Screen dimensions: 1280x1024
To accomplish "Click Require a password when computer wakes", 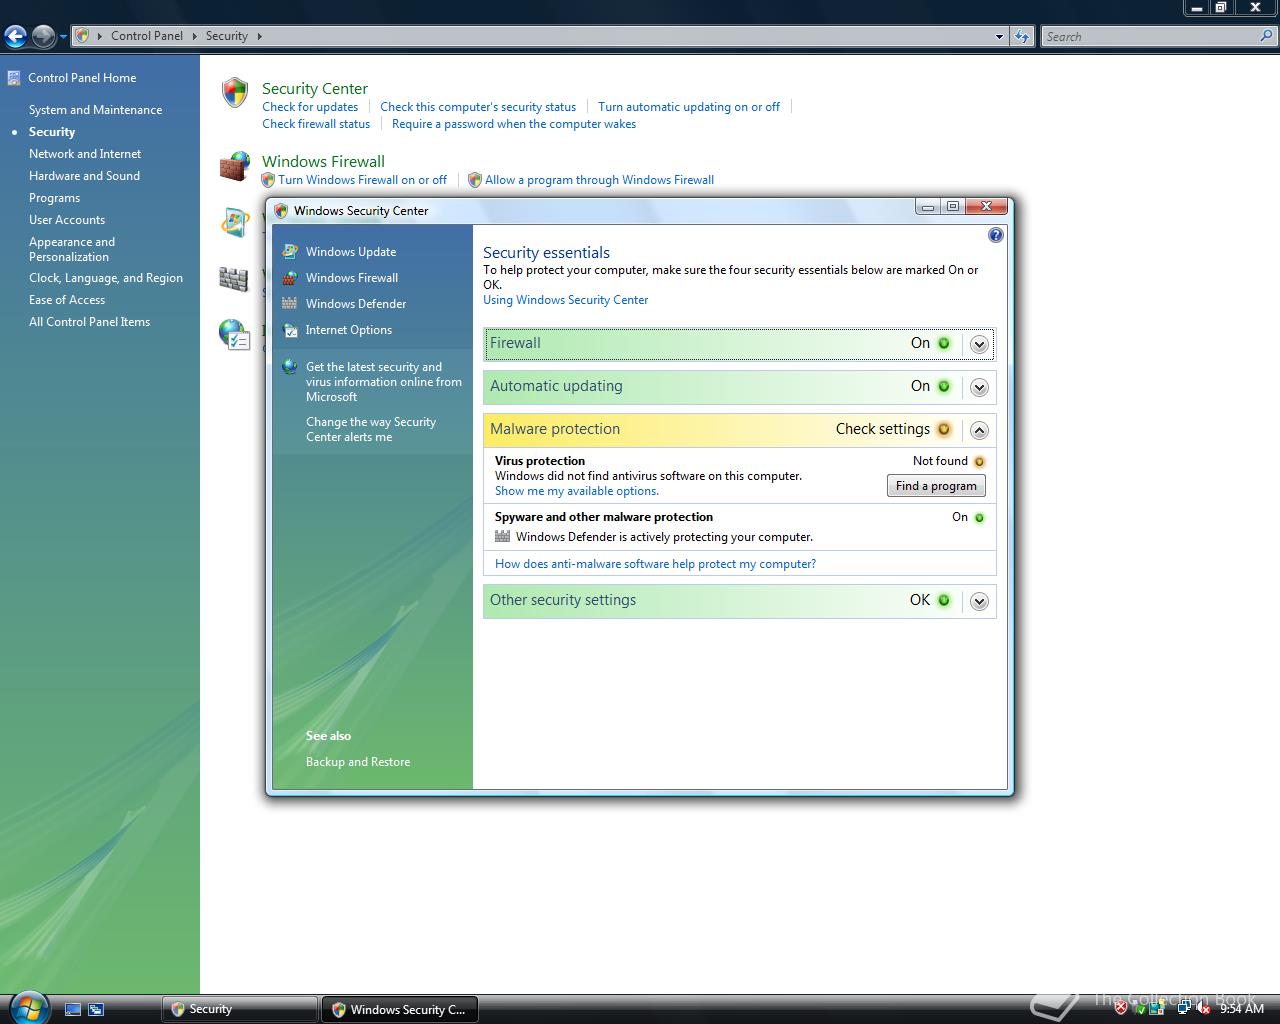I will 514,124.
